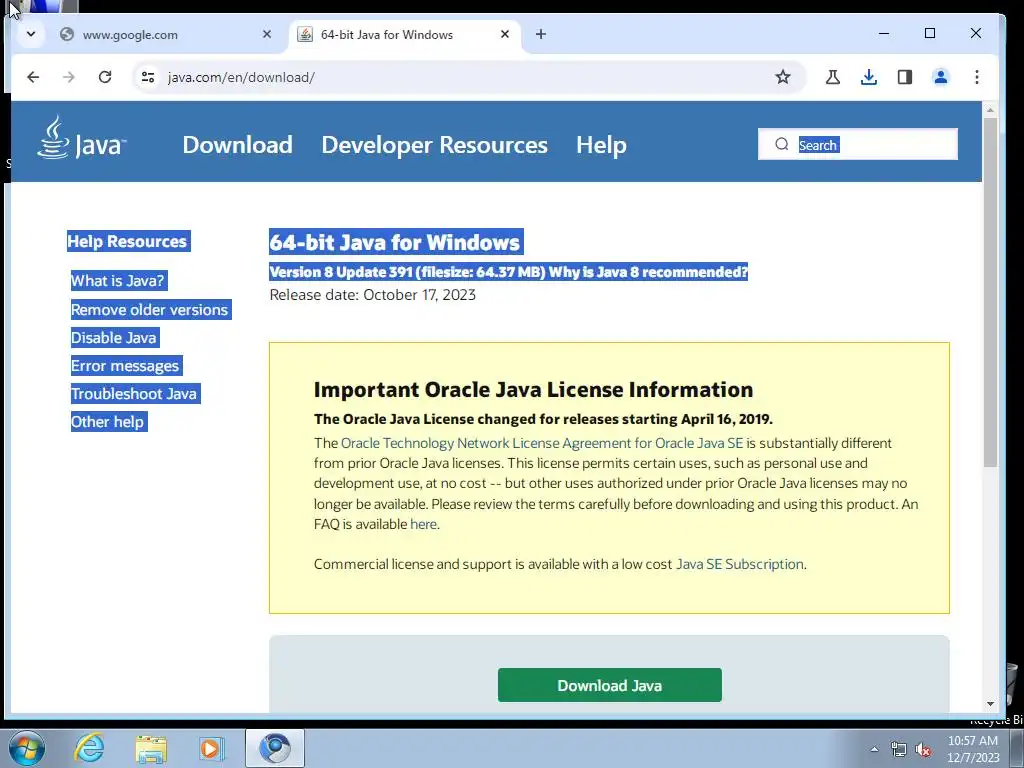Image resolution: width=1024 pixels, height=768 pixels.
Task: Open the Chrome profile avatar
Action: 940,77
